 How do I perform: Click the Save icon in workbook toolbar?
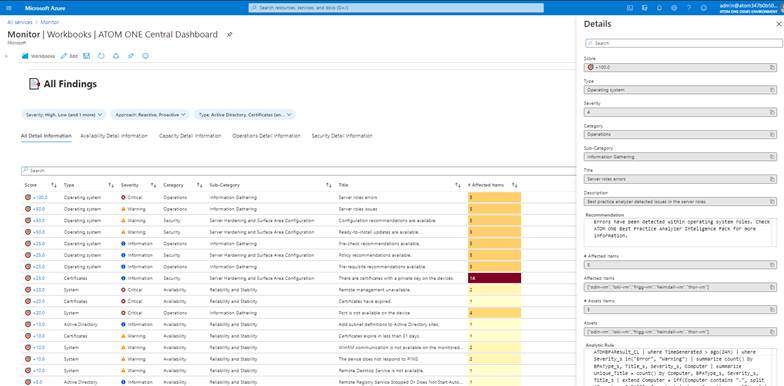[86, 56]
